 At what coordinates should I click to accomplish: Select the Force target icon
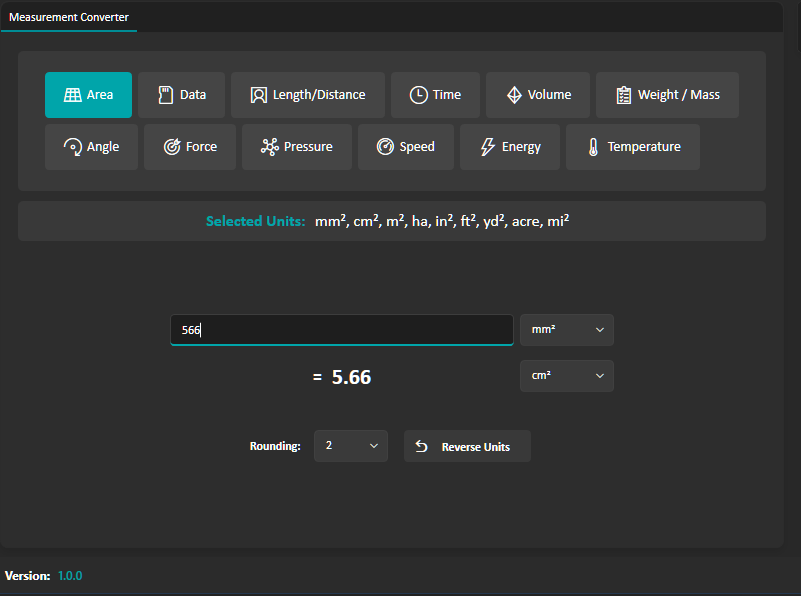tap(172, 147)
